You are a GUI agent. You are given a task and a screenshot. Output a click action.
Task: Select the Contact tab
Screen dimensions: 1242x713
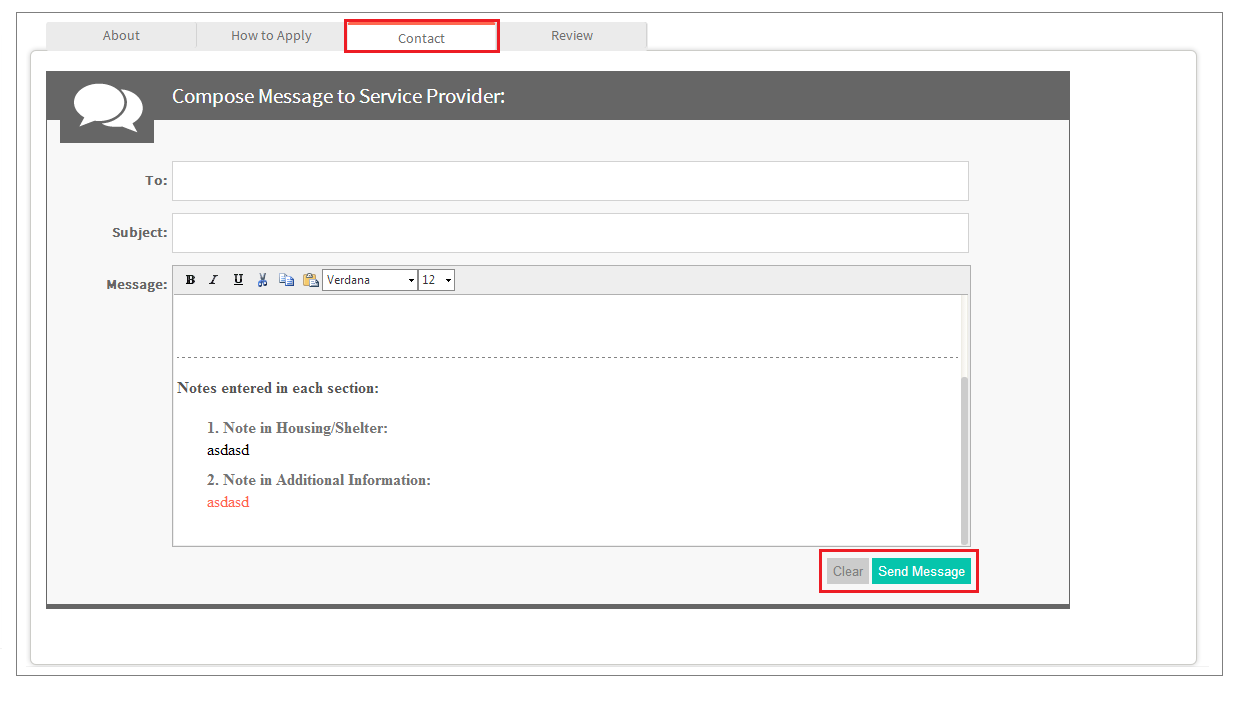[421, 38]
